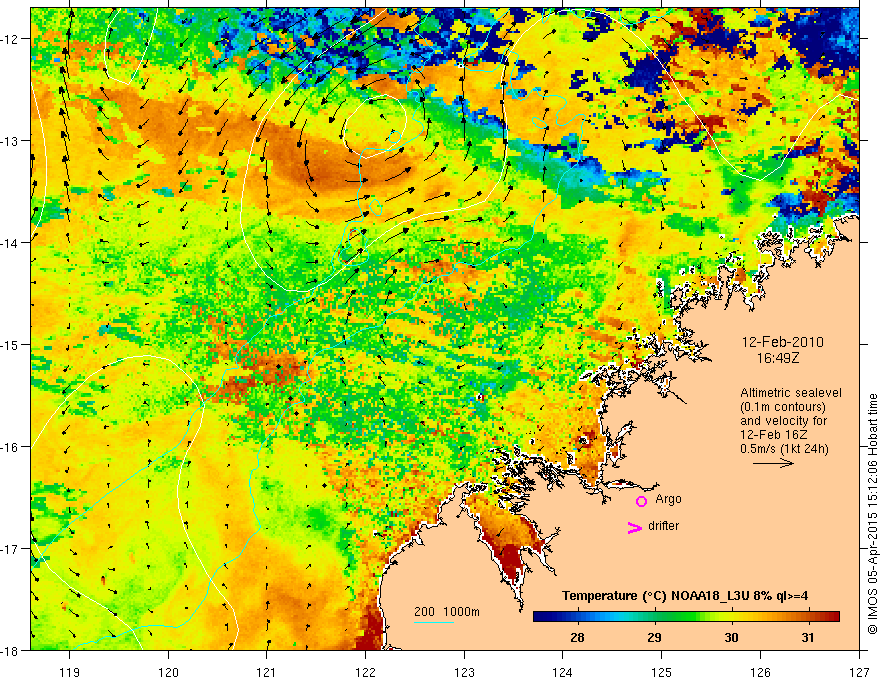Click the '200 1000m' depth label
This screenshot has height=680, width=880.
[x=447, y=612]
